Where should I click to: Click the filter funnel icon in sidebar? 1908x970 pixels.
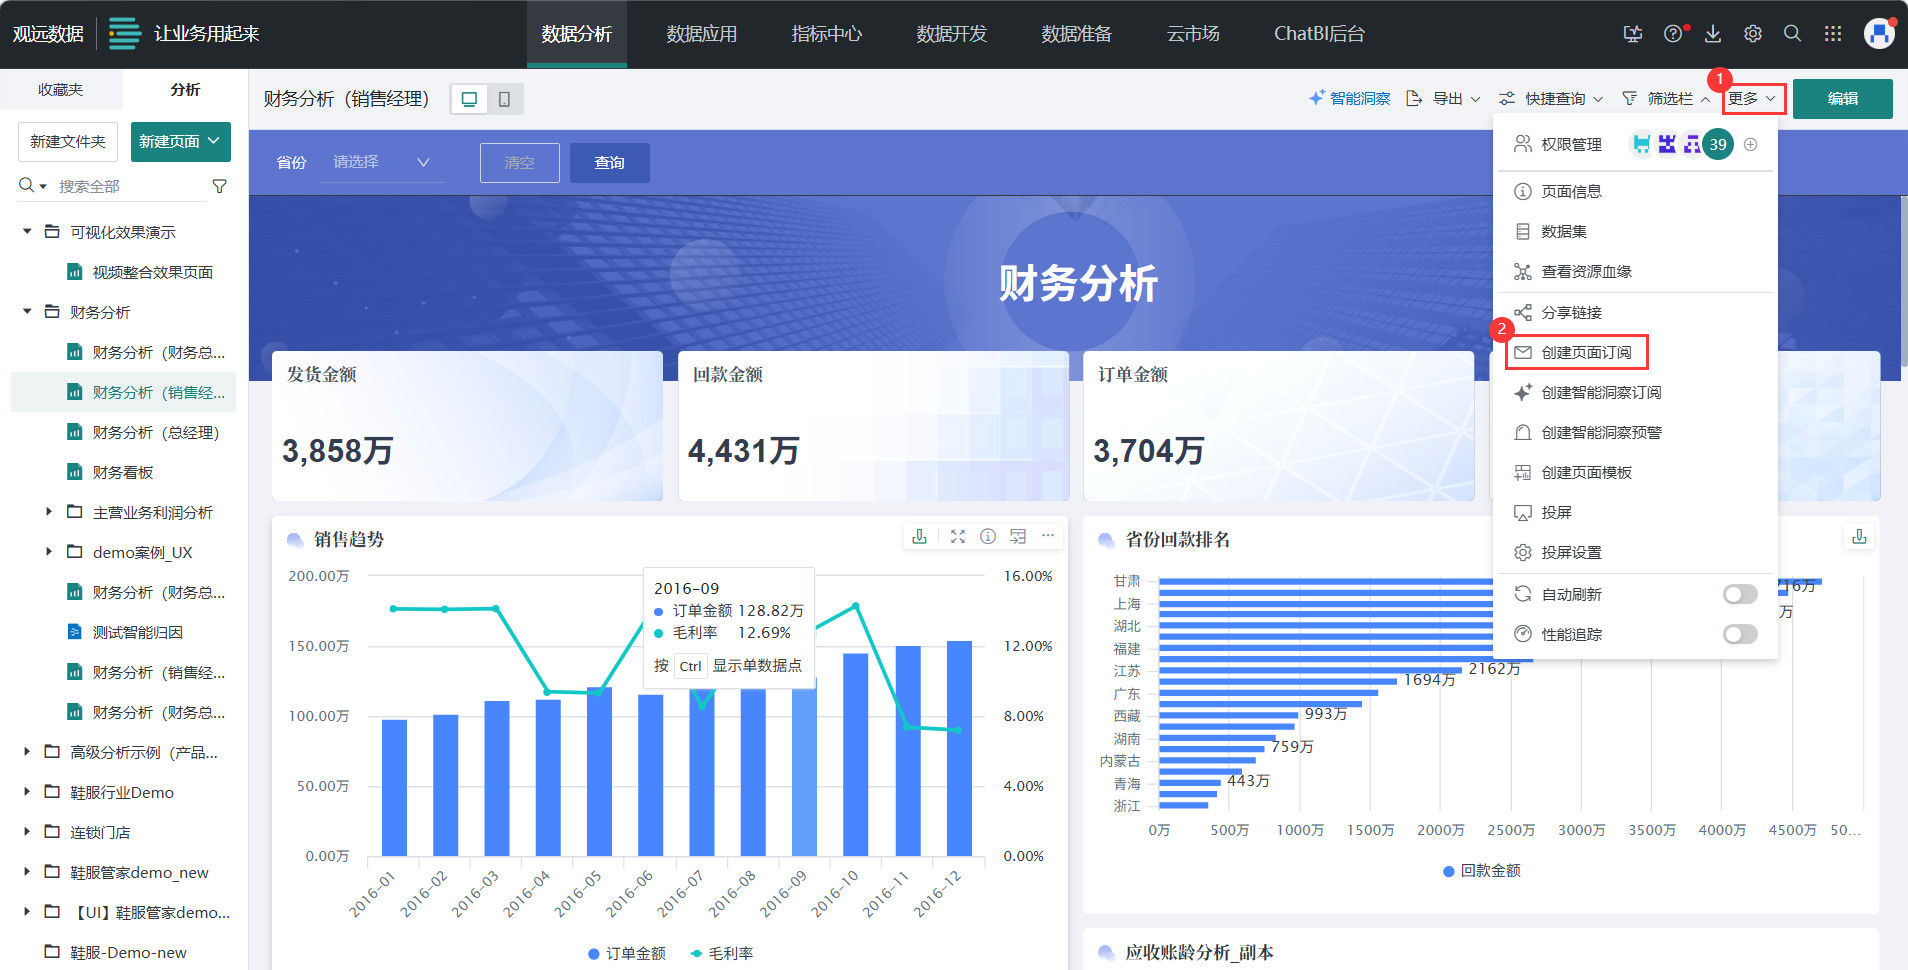pyautogui.click(x=219, y=186)
